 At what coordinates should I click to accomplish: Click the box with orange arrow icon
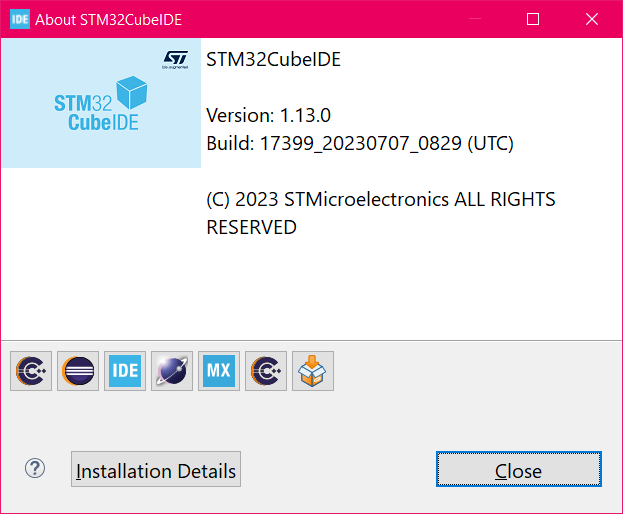click(313, 371)
